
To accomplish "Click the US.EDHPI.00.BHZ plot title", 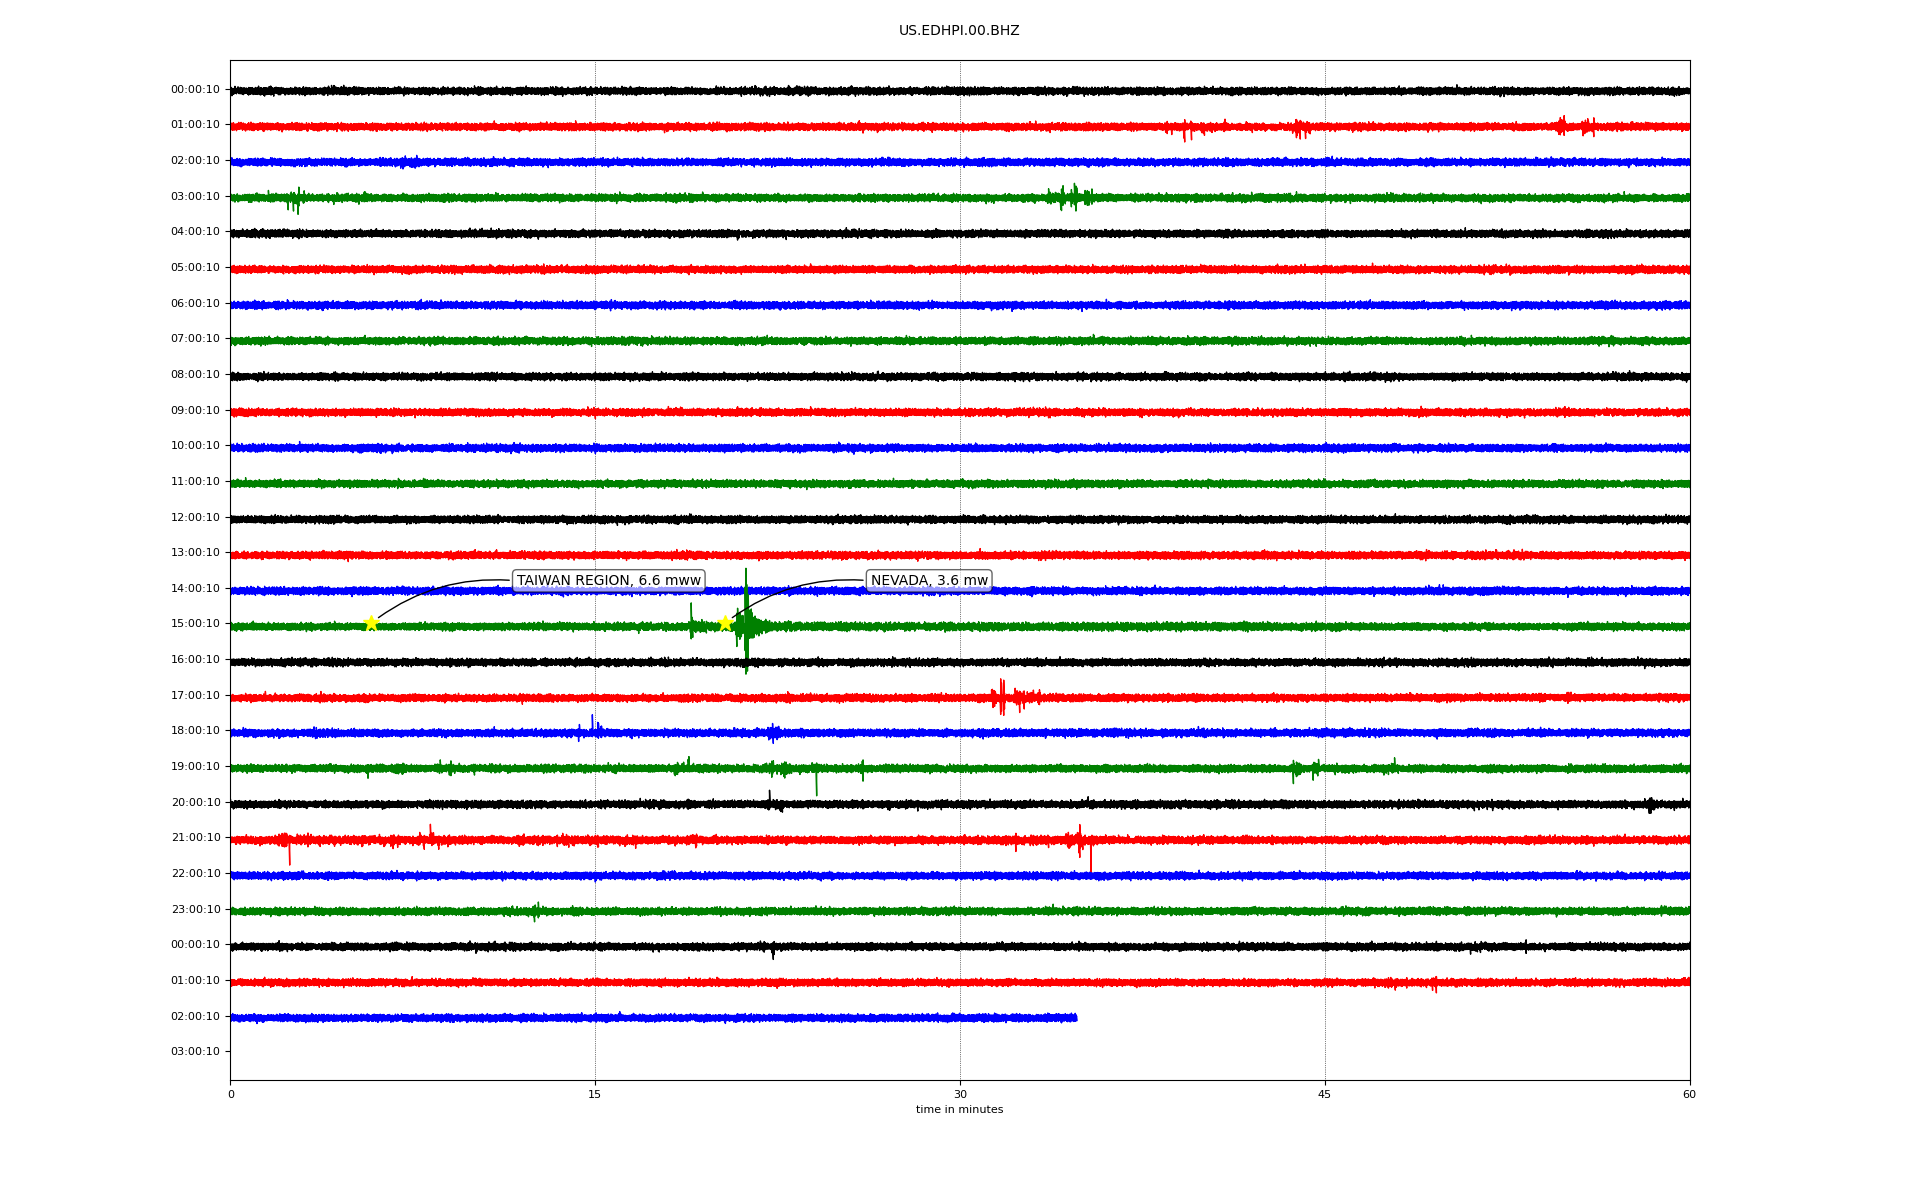I will coord(958,31).
